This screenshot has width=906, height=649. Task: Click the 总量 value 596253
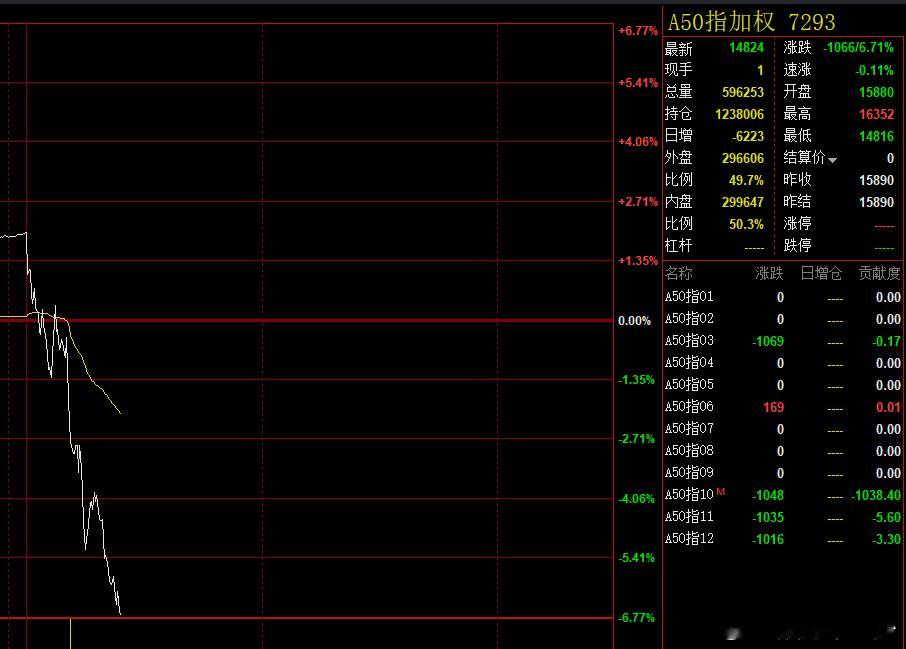pyautogui.click(x=742, y=92)
